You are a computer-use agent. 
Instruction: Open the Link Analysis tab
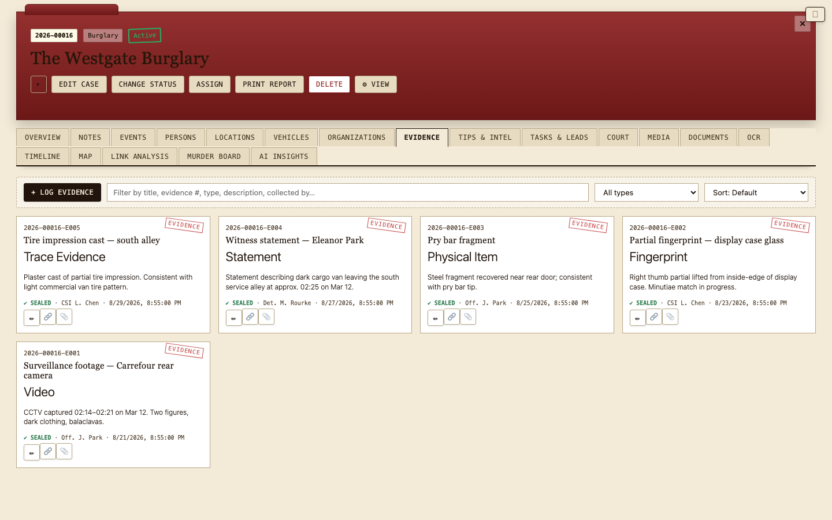[x=140, y=157]
